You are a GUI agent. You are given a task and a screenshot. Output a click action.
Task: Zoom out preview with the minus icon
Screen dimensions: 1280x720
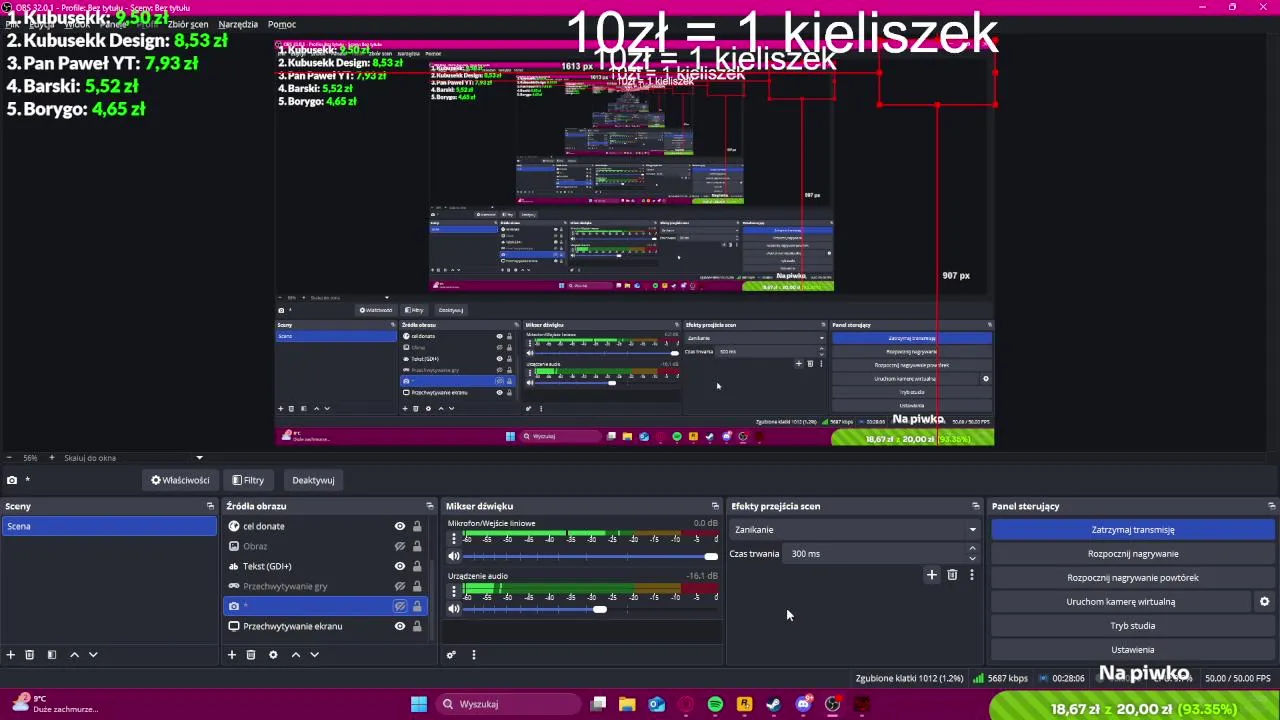(10, 458)
